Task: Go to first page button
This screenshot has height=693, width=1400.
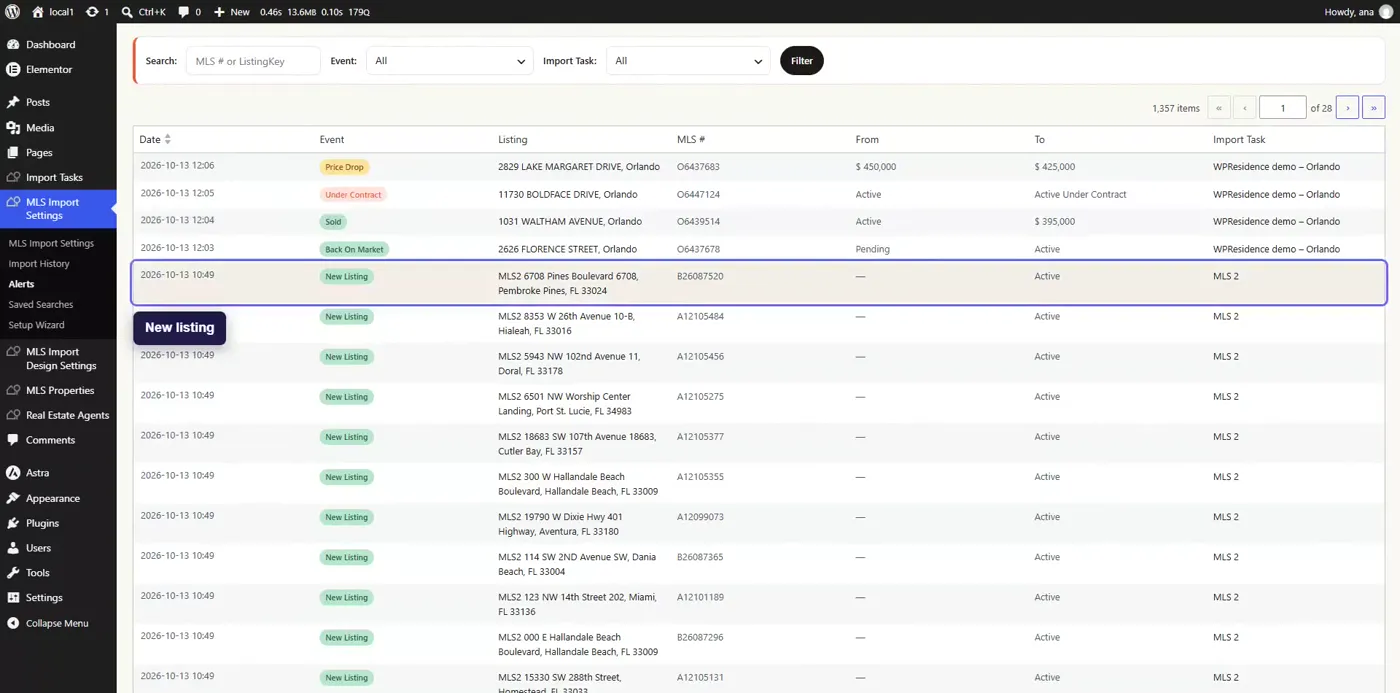Action: coord(1219,107)
